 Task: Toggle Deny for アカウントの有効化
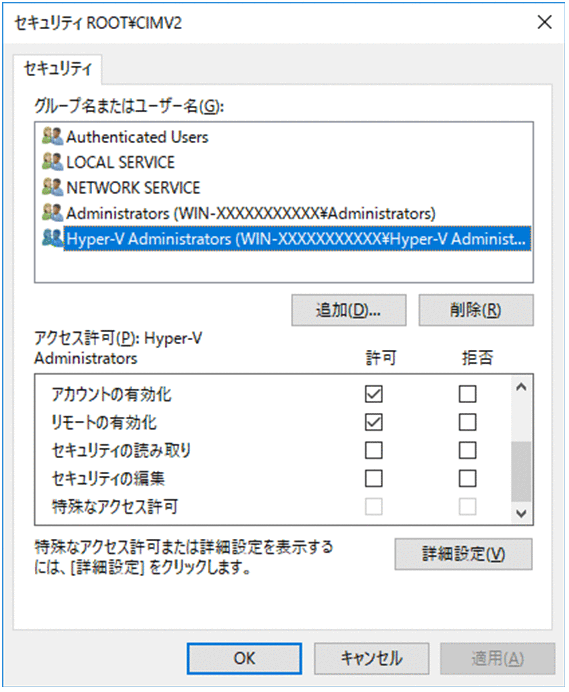tap(467, 394)
